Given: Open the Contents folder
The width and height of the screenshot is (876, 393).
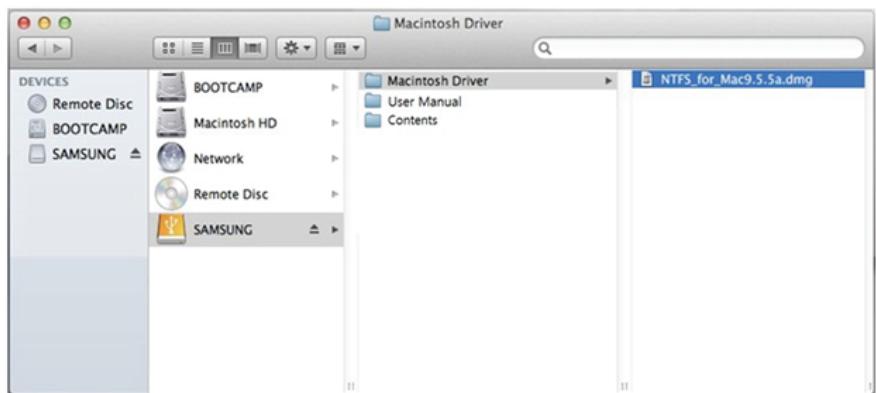Looking at the screenshot, I should coord(412,120).
